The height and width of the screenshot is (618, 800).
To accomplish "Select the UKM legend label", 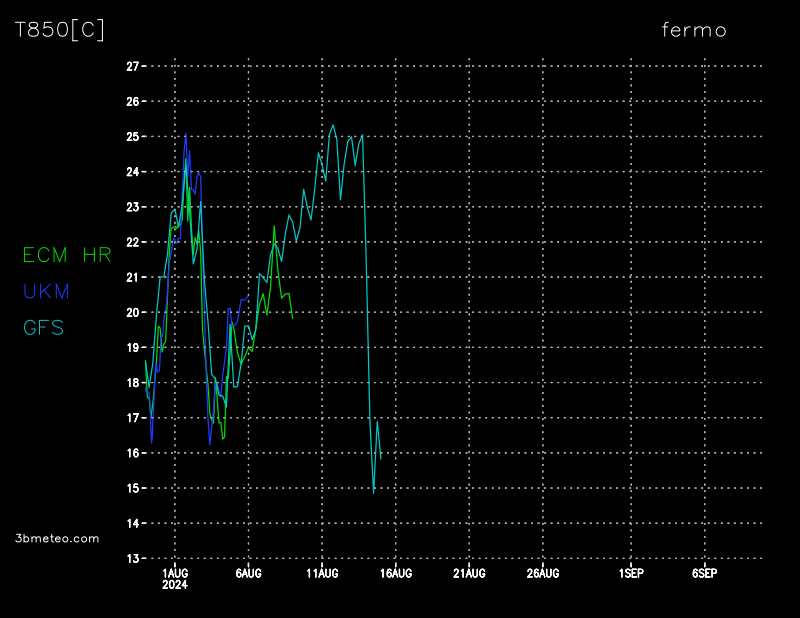I will click(46, 291).
